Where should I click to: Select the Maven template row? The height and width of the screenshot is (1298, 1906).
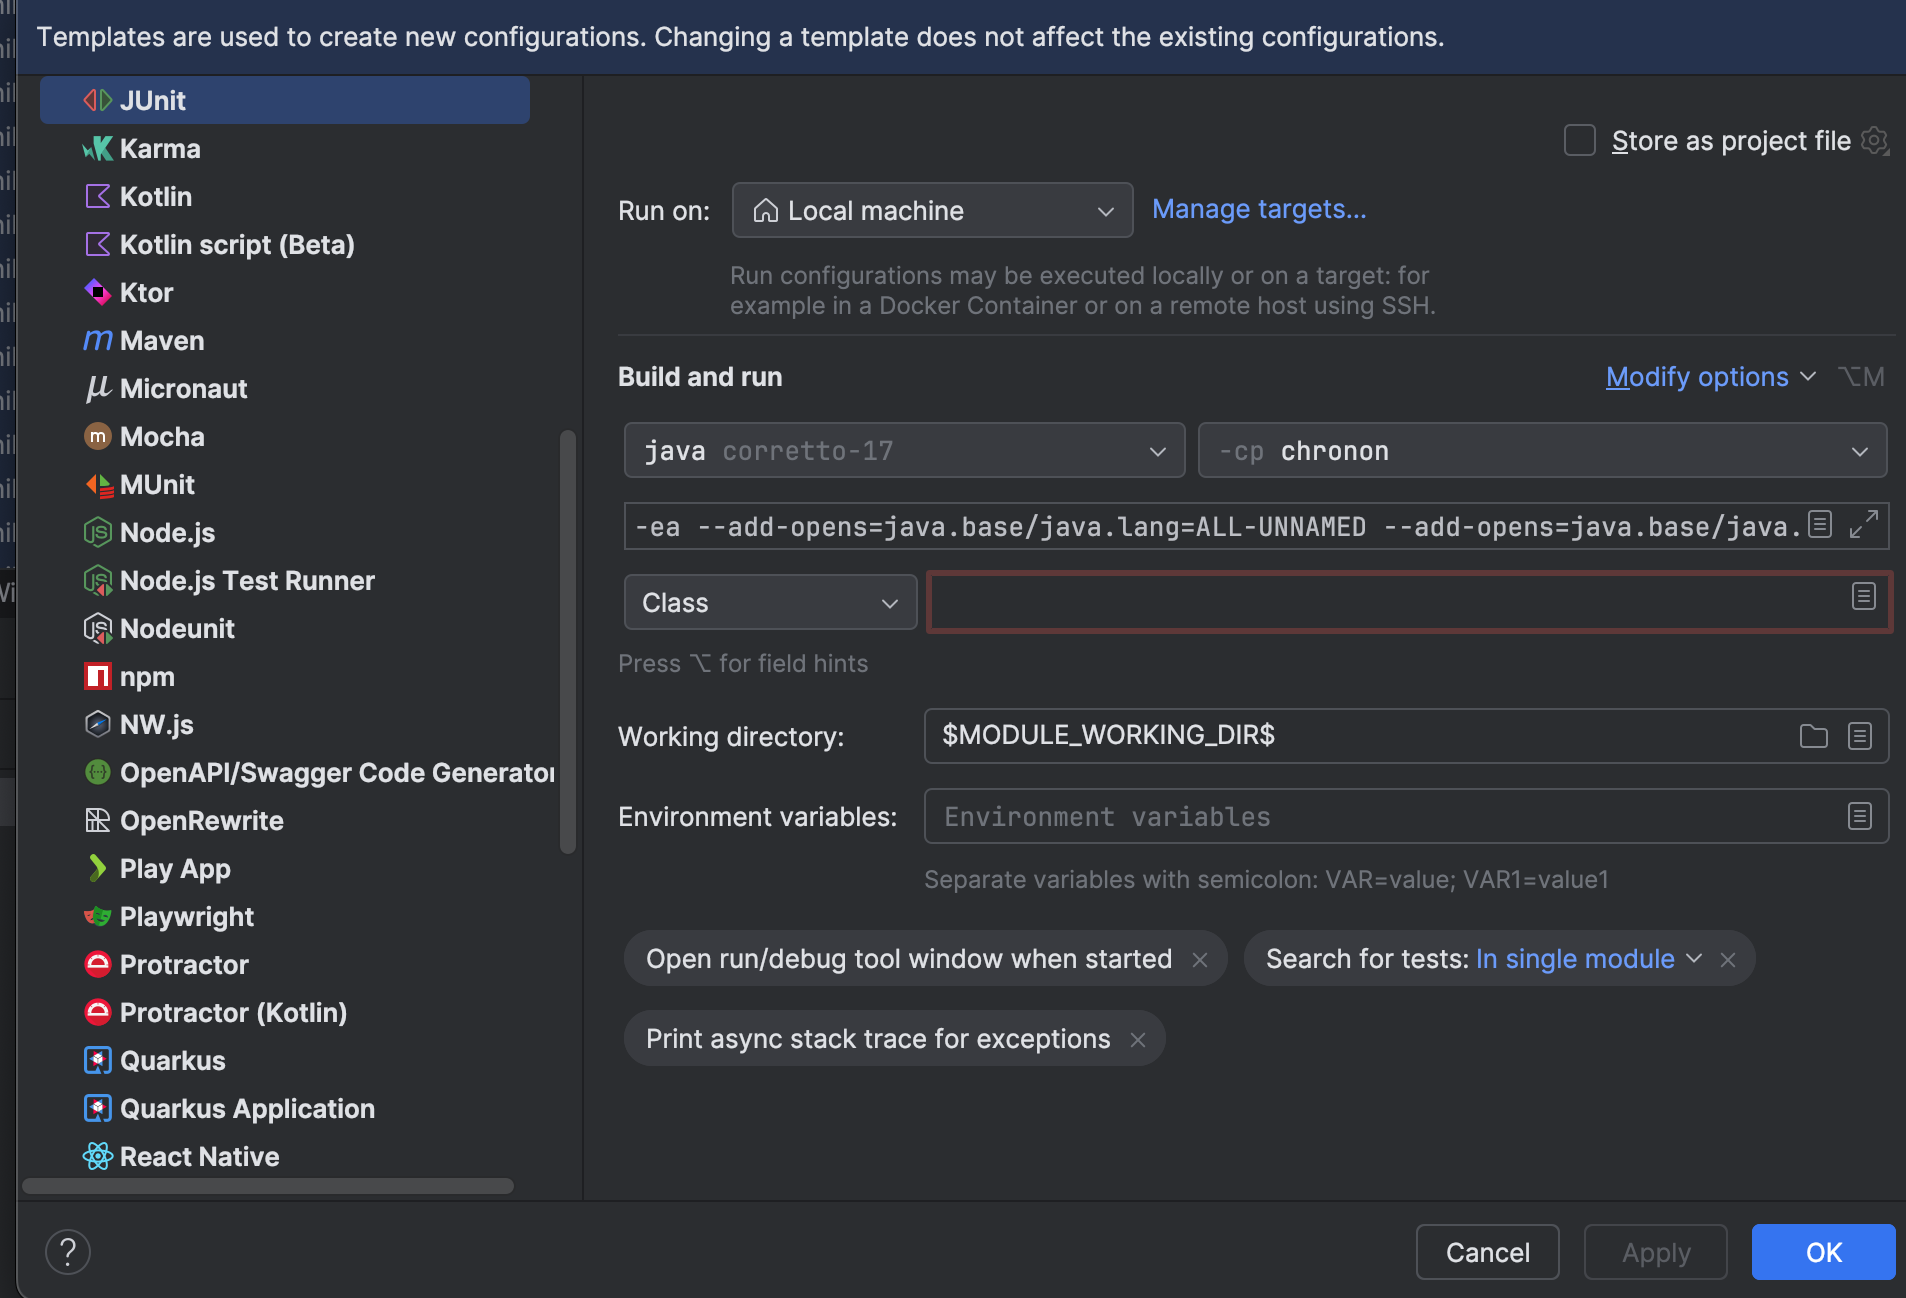(x=285, y=340)
